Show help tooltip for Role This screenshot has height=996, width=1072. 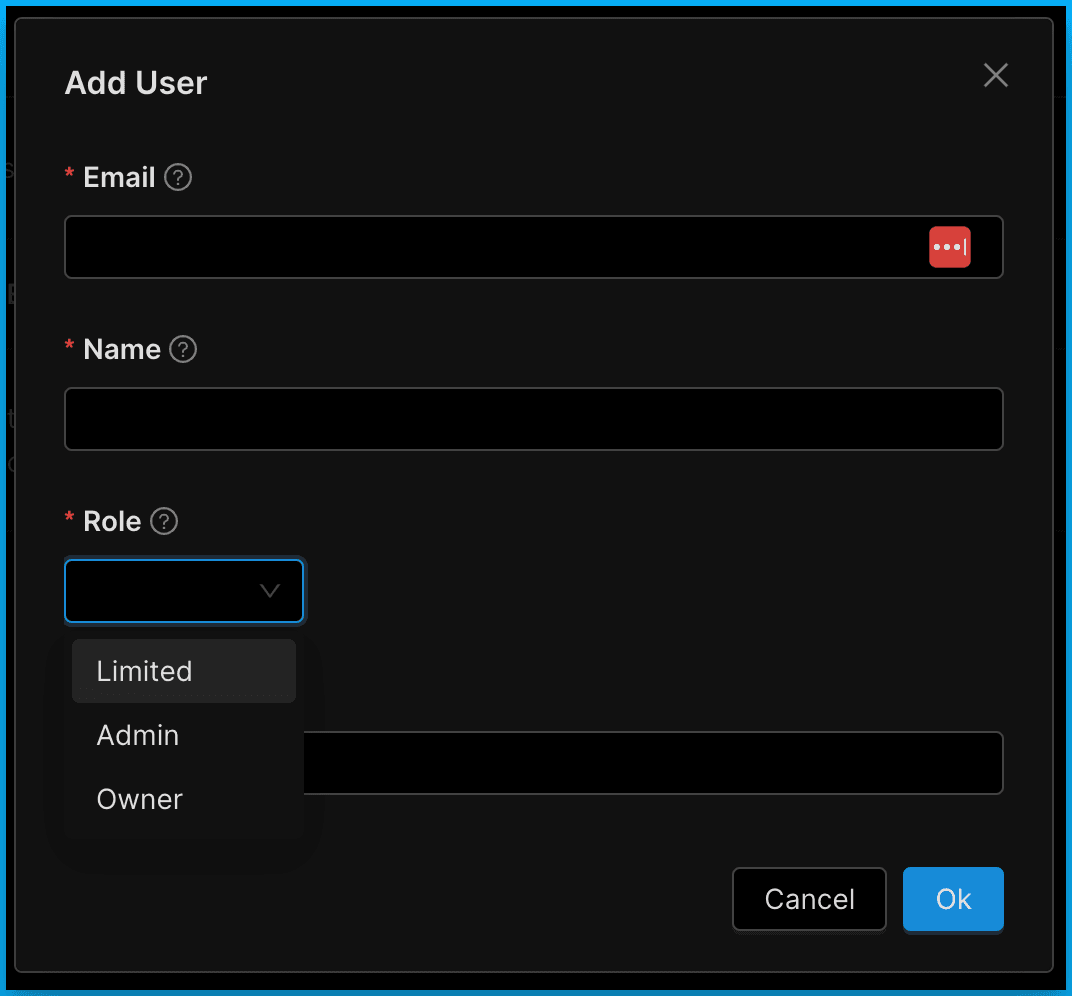click(x=164, y=522)
